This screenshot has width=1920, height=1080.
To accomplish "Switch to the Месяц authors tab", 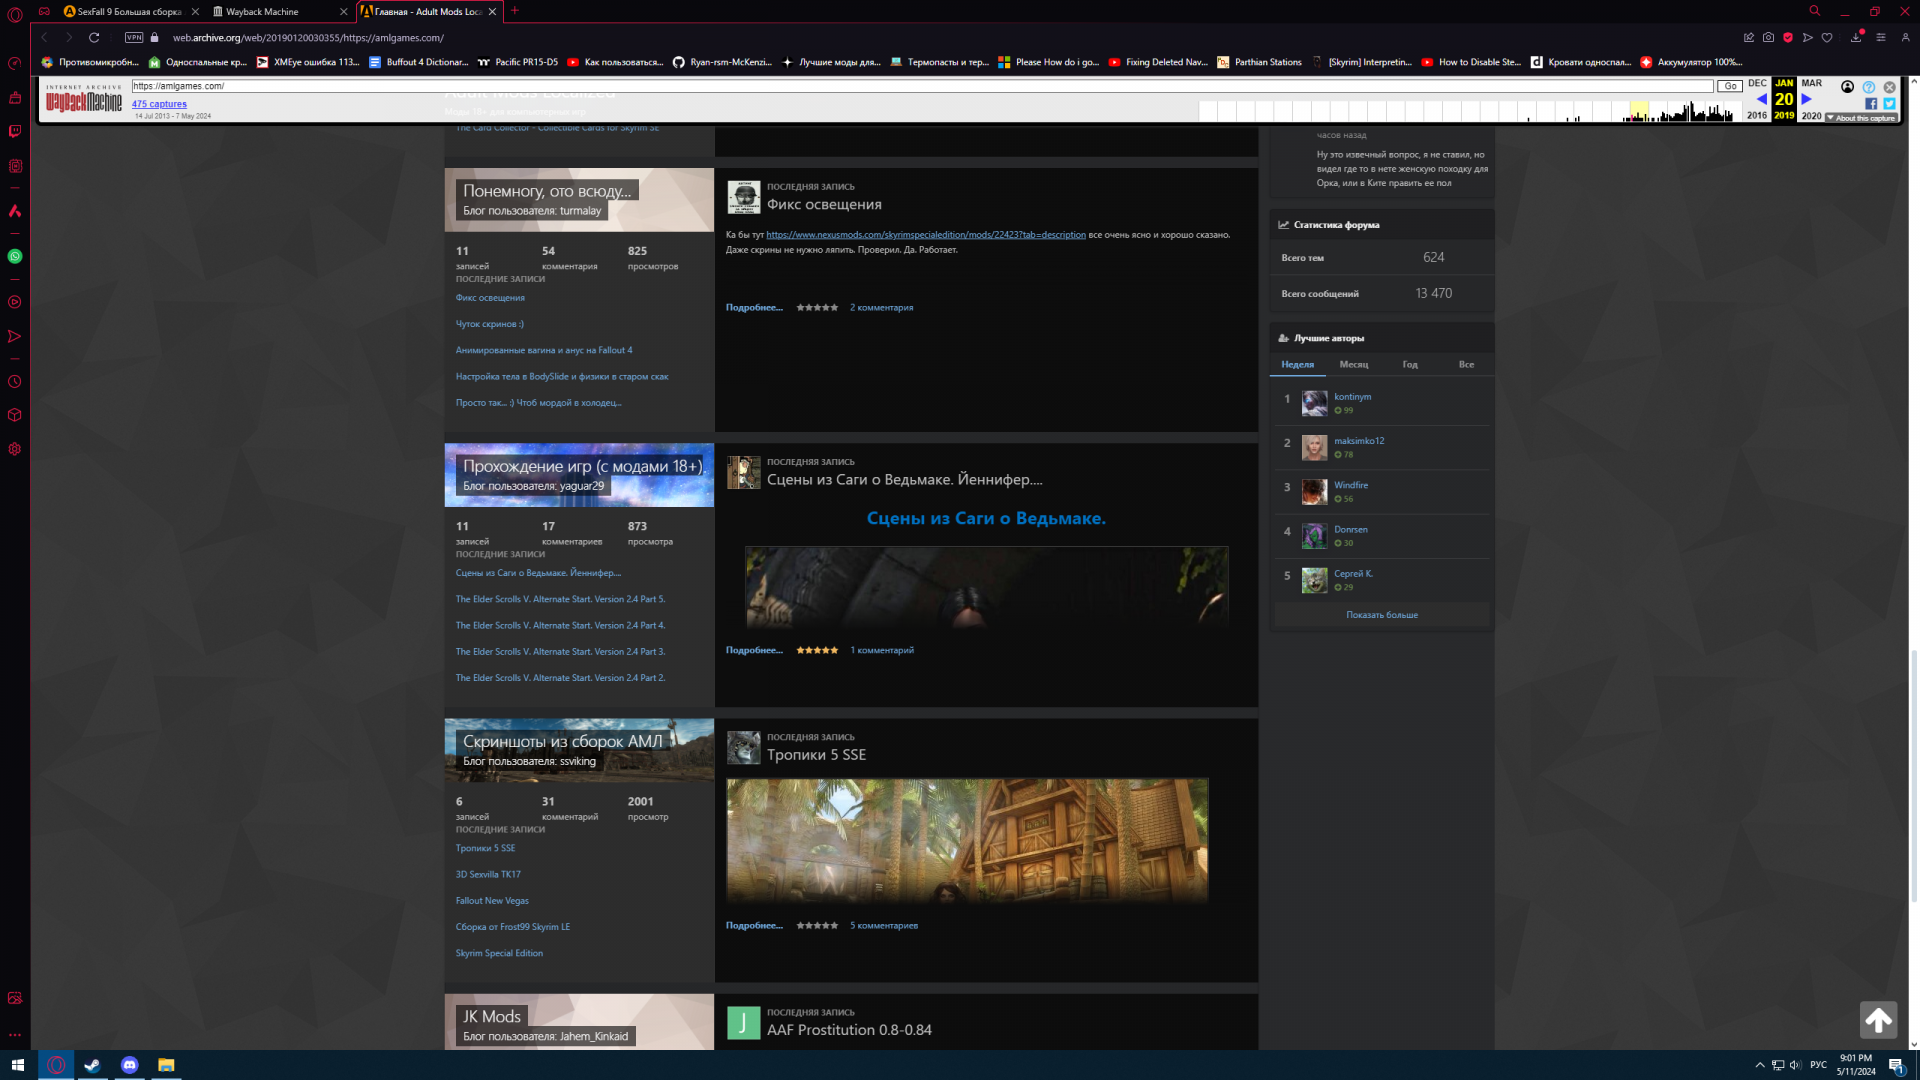I will (1353, 364).
